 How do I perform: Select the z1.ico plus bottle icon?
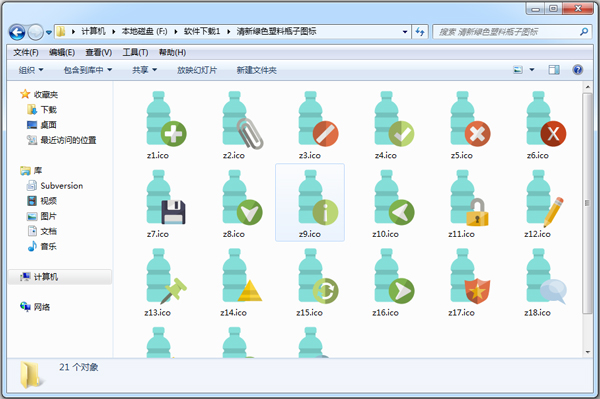pos(165,119)
